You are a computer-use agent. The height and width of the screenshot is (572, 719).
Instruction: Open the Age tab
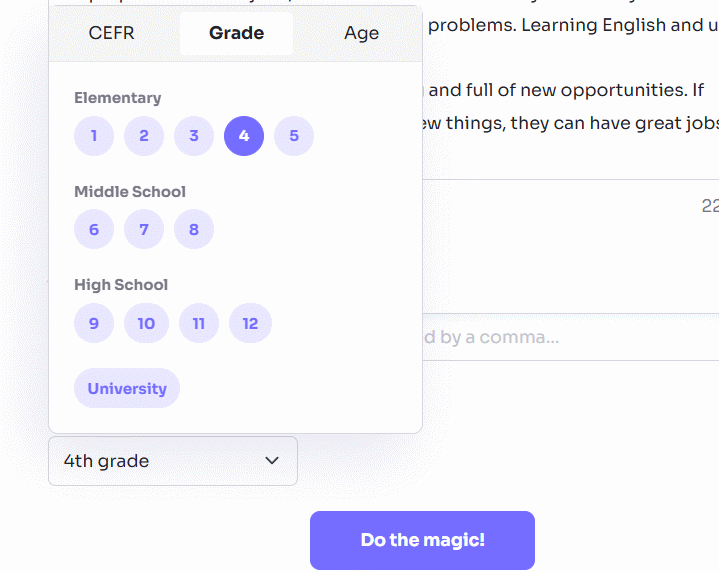pyautogui.click(x=361, y=33)
